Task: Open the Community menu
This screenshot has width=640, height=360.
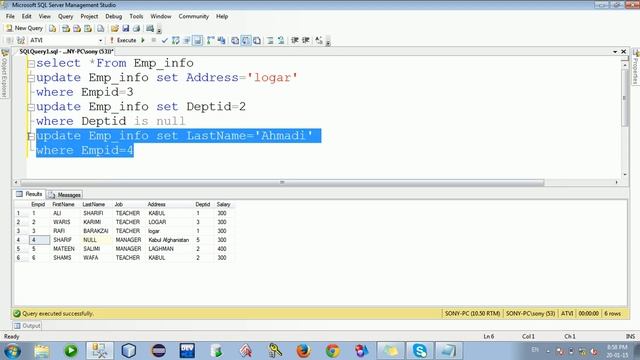Action: pos(193,16)
